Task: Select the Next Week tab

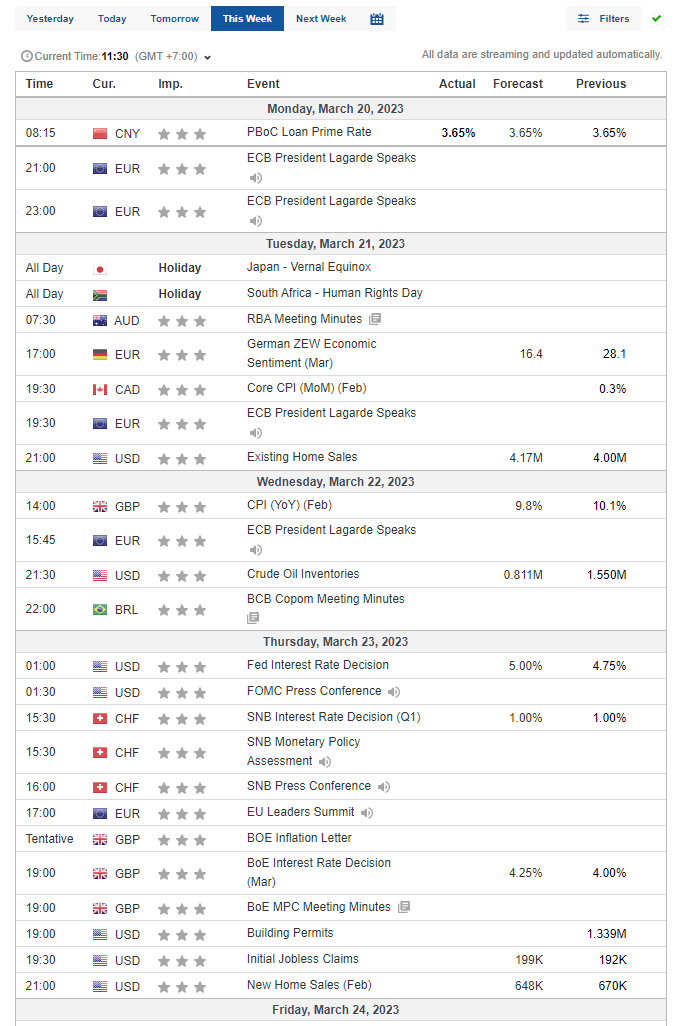Action: coord(321,19)
